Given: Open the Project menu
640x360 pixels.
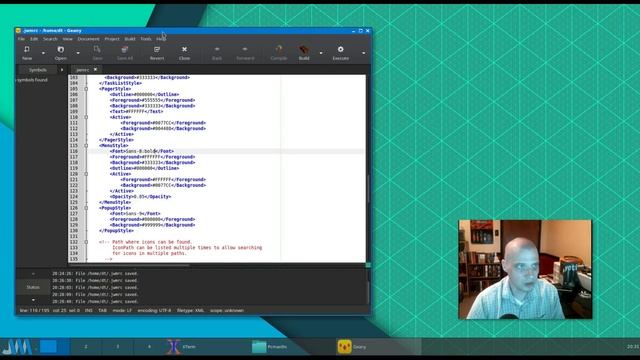Looking at the screenshot, I should point(112,39).
